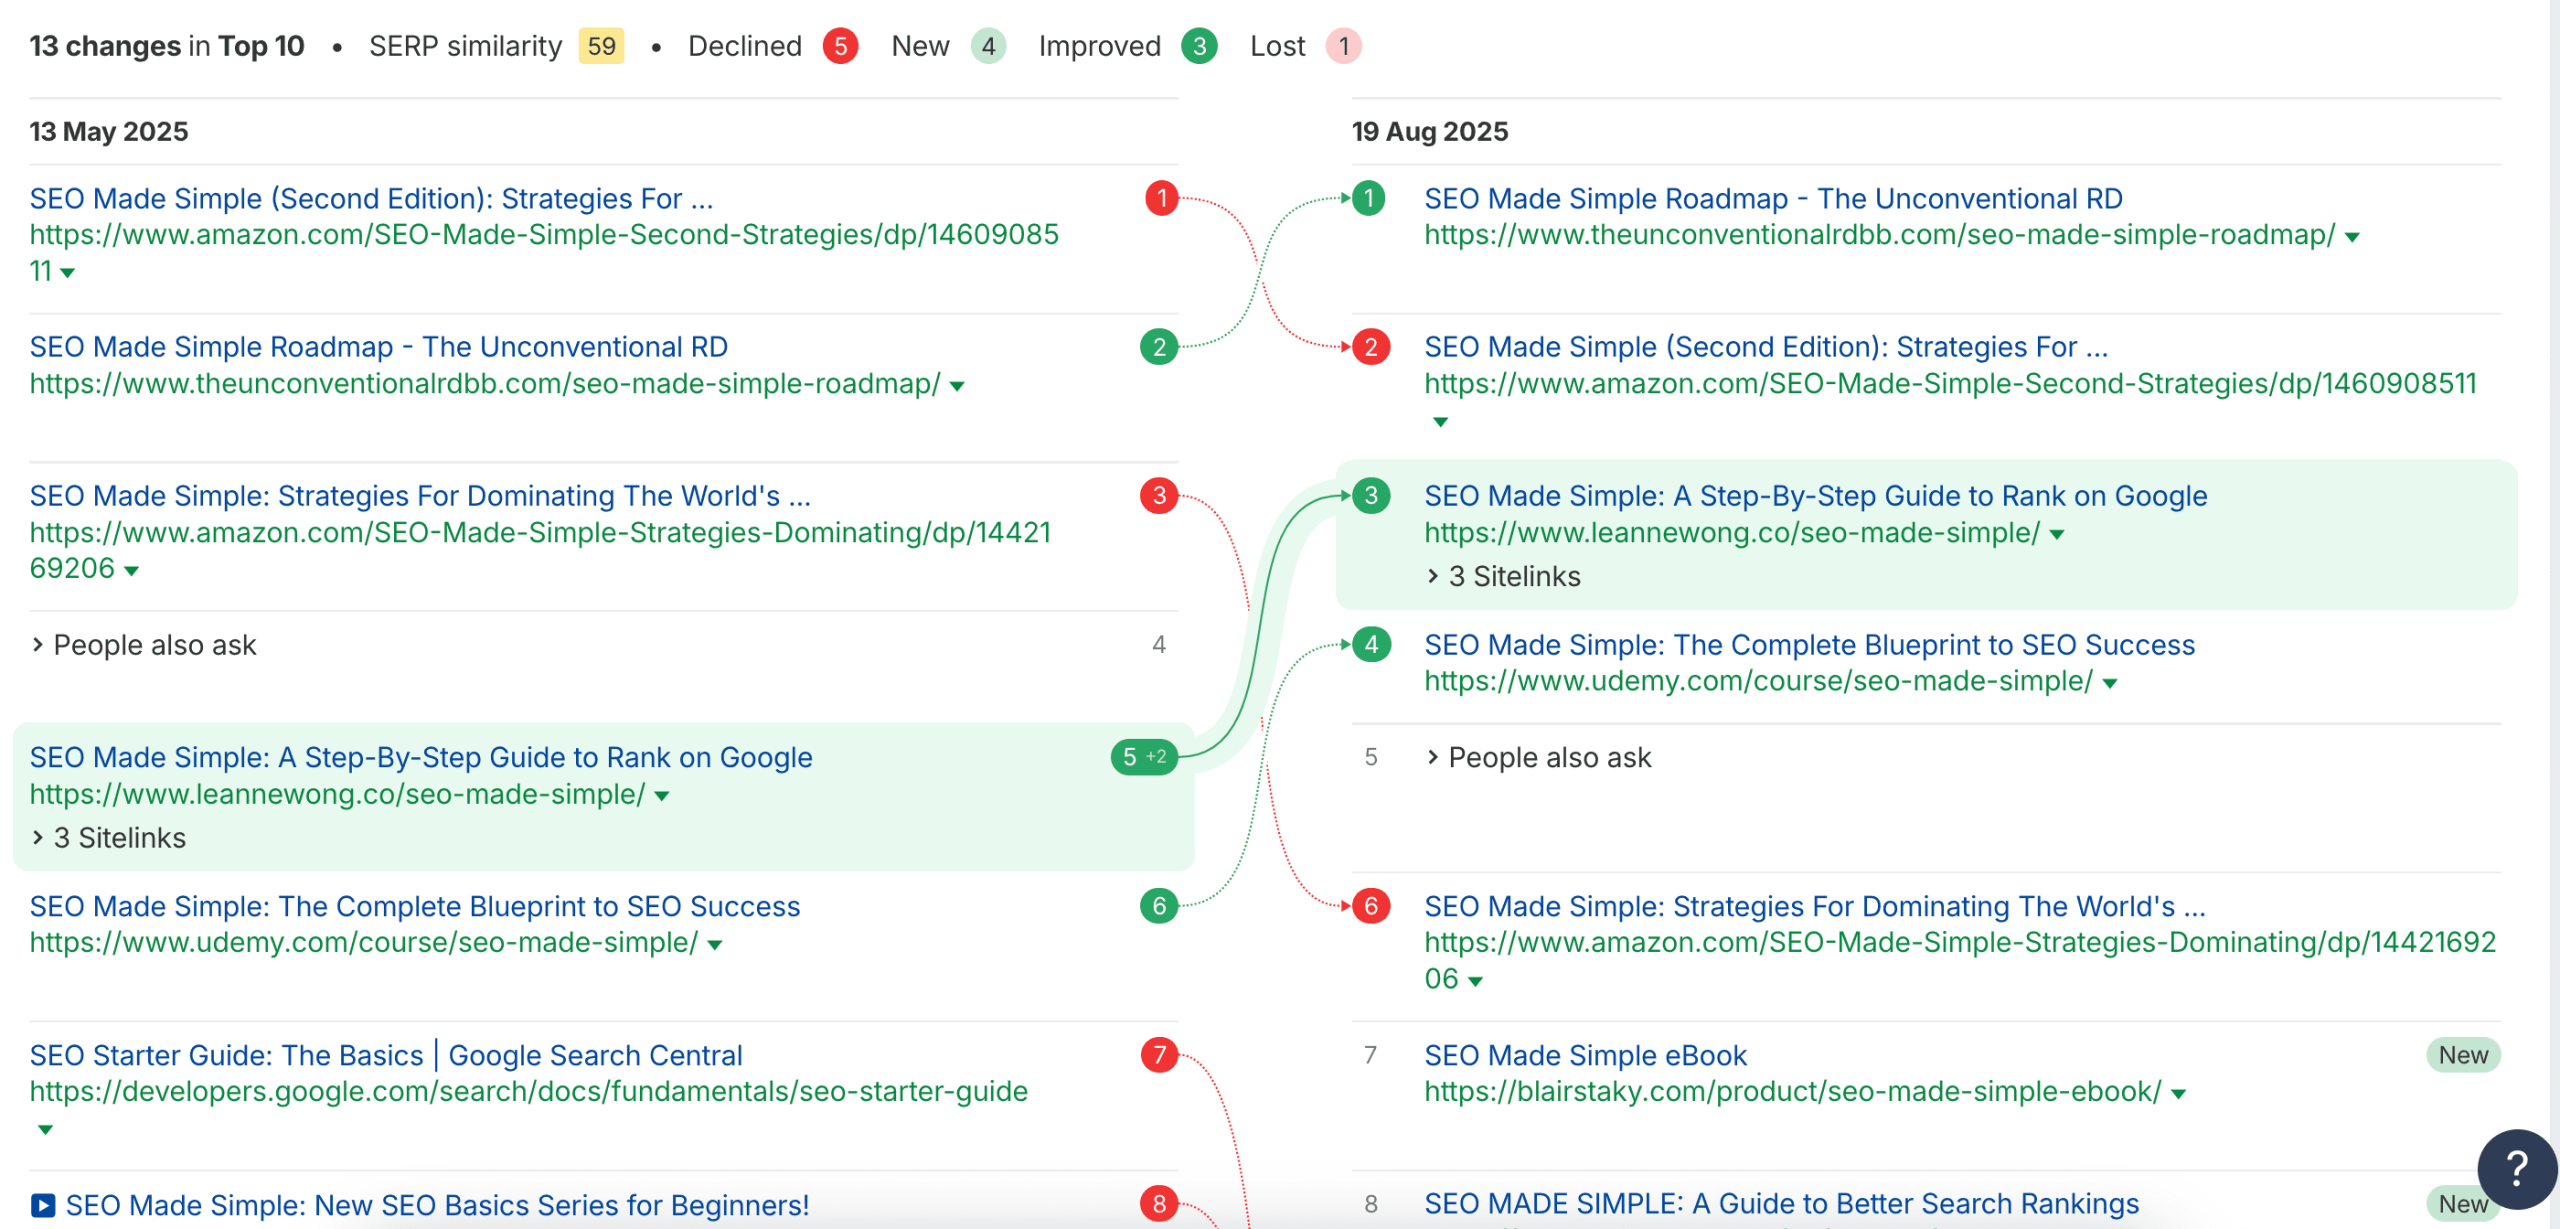Image resolution: width=2560 pixels, height=1229 pixels.
Task: Open URL dropdown for udemy.com in 19 Aug column
Action: tap(2109, 684)
